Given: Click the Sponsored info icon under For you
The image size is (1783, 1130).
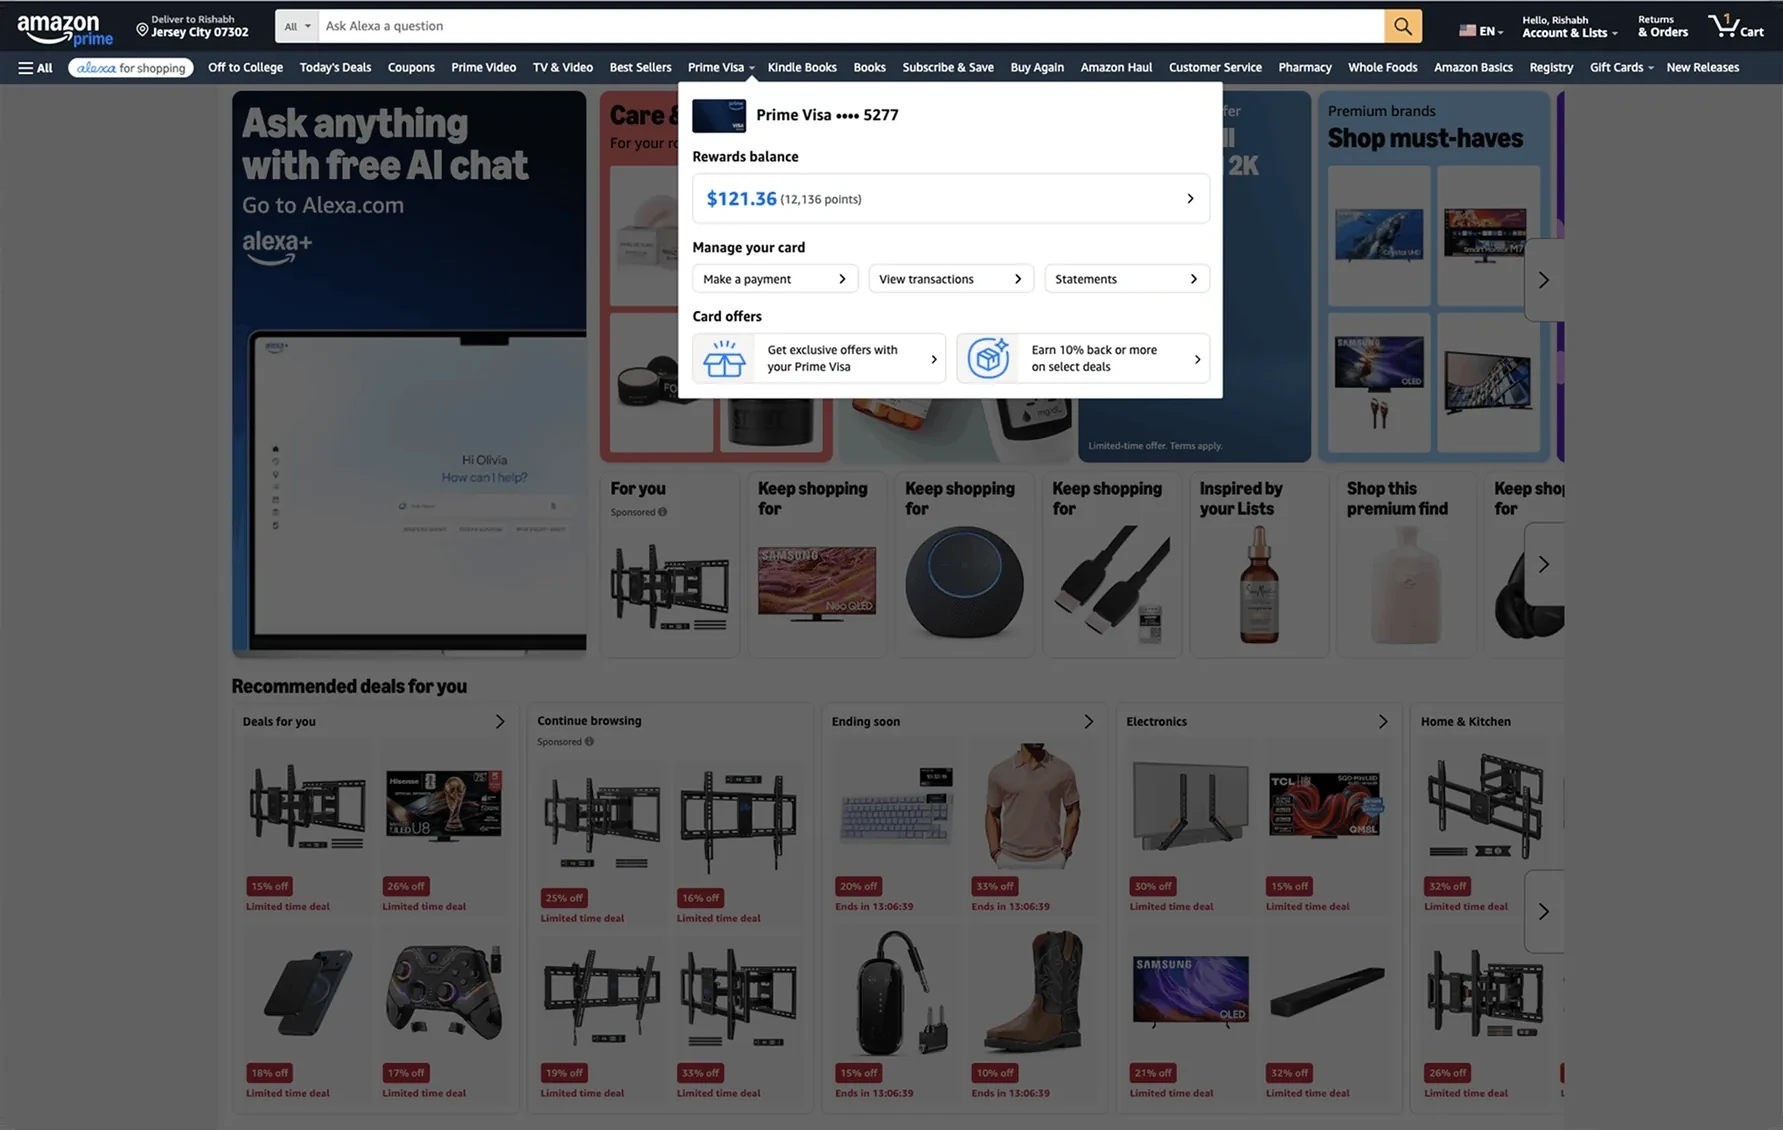Looking at the screenshot, I should click(662, 513).
